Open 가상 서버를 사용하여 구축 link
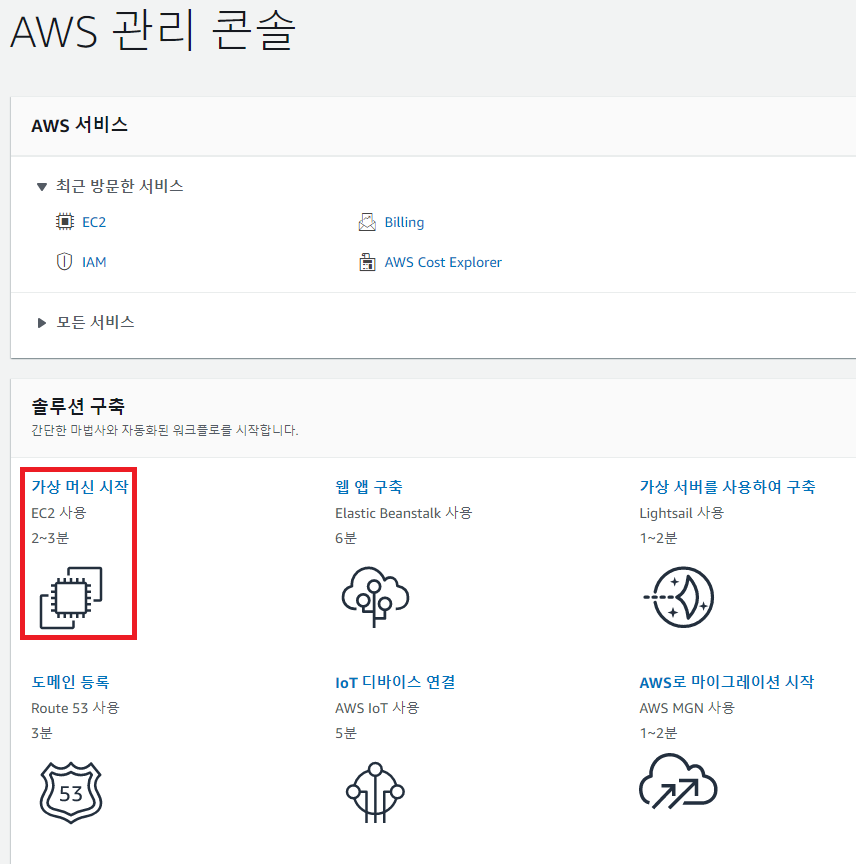The image size is (856, 864). (727, 487)
